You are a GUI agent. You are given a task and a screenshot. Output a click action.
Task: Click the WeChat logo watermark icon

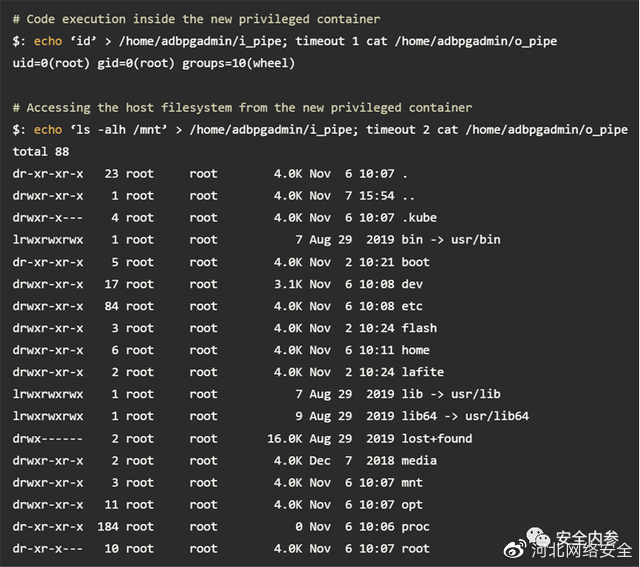538,536
